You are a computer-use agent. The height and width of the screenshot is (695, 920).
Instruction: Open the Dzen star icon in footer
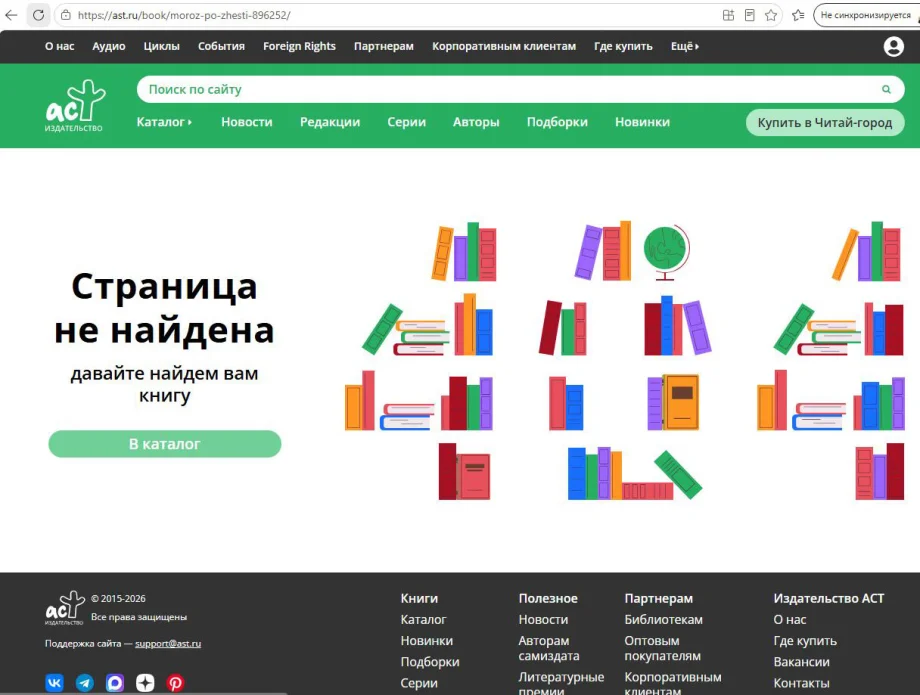[x=145, y=683]
